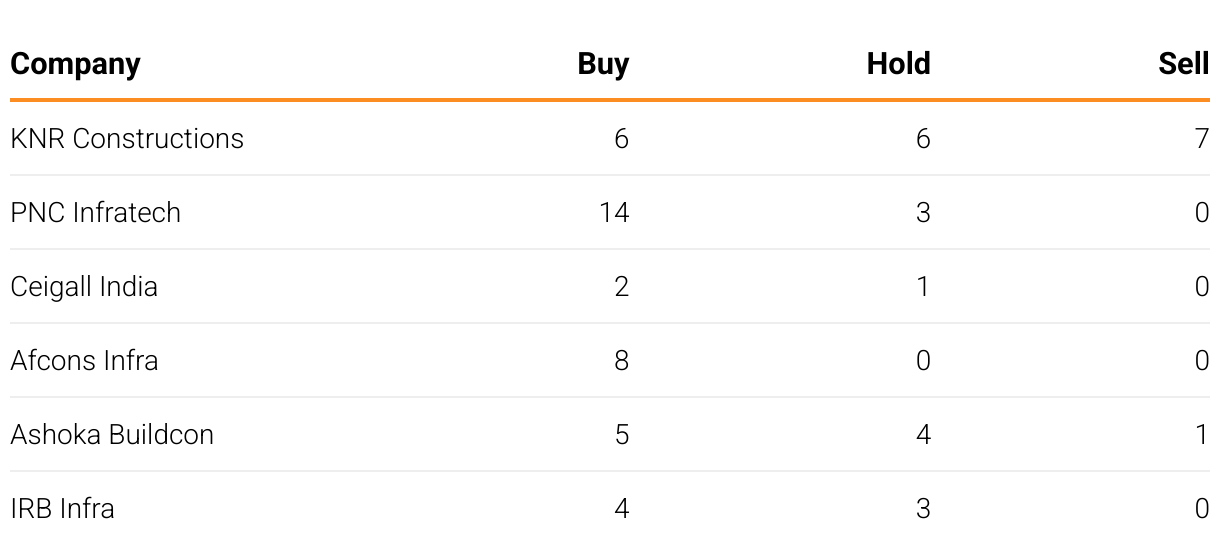Select the KNR Constructions company name
This screenshot has height=554, width=1220.
click(127, 138)
